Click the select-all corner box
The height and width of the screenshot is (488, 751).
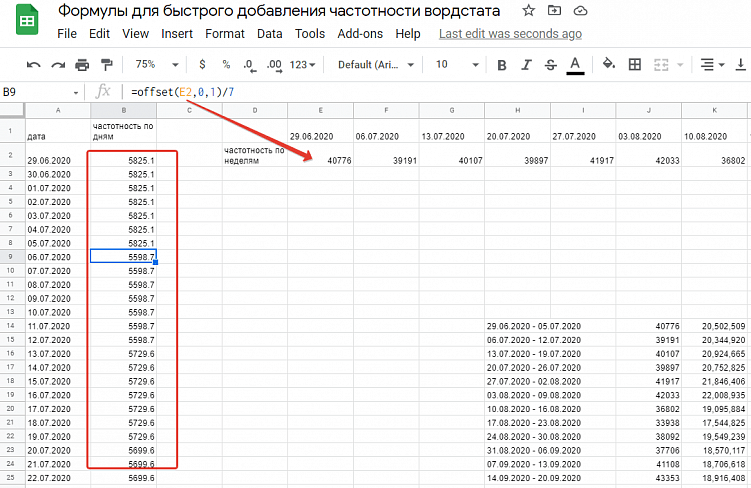(12, 110)
